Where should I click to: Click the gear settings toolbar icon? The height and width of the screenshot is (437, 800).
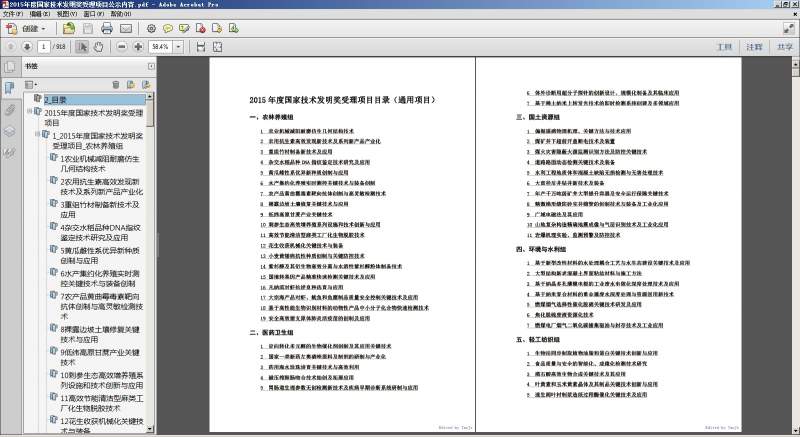click(x=152, y=29)
